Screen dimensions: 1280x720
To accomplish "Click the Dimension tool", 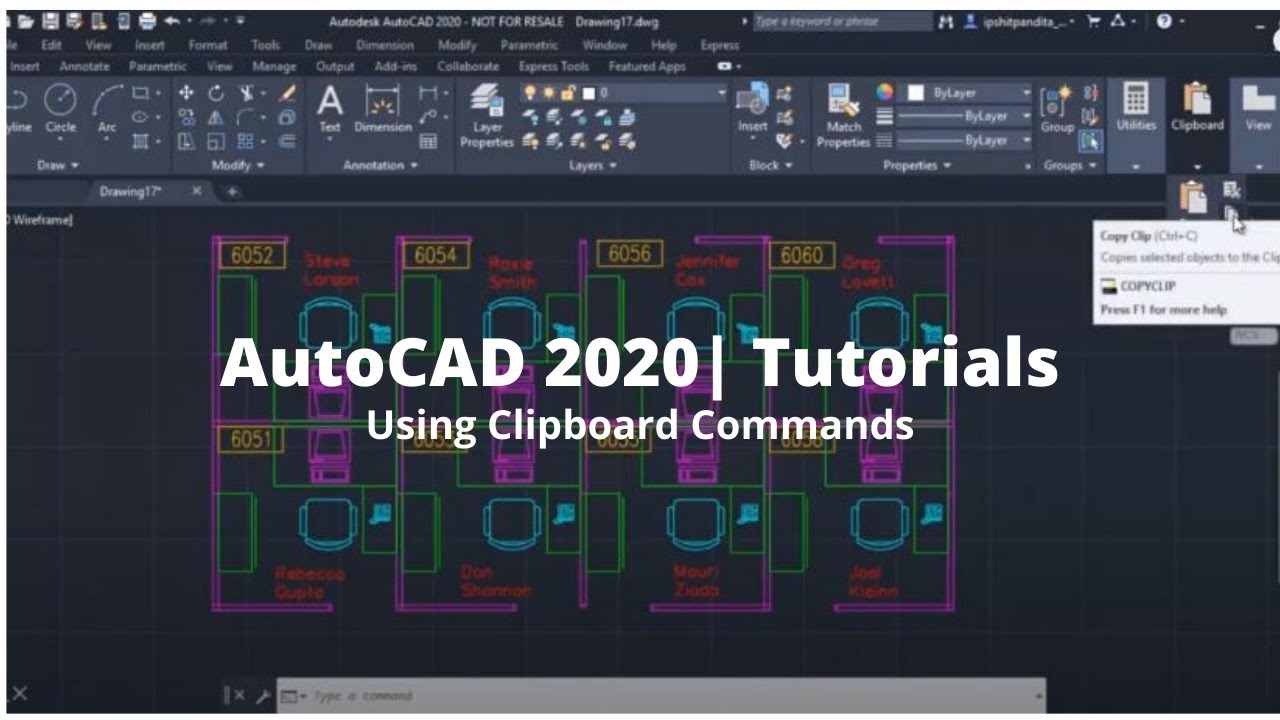I will click(x=382, y=108).
